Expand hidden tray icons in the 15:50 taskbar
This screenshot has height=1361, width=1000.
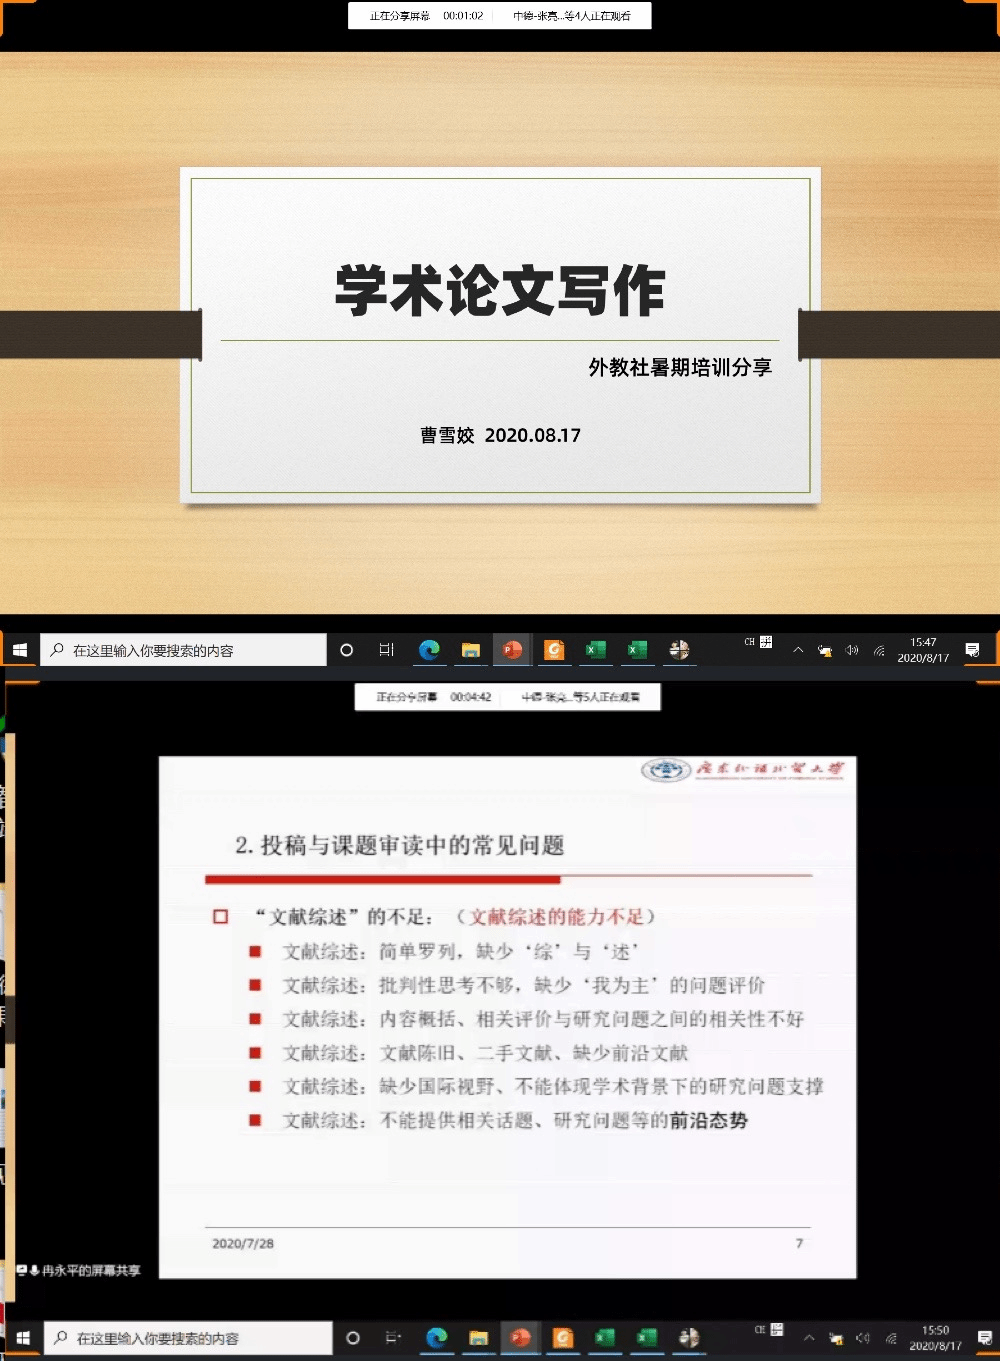coord(809,1338)
